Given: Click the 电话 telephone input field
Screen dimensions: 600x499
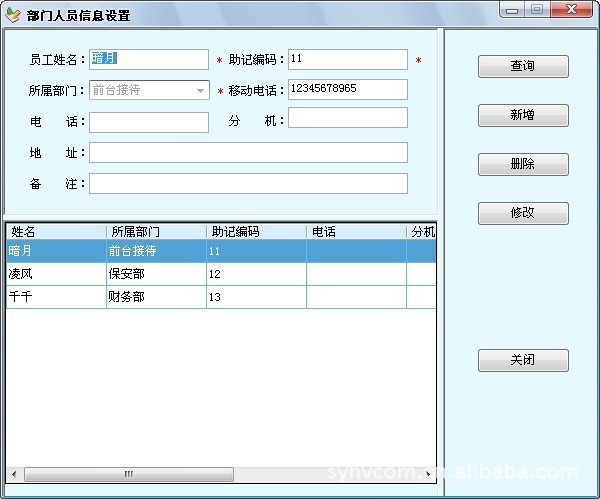Looking at the screenshot, I should pyautogui.click(x=148, y=122).
